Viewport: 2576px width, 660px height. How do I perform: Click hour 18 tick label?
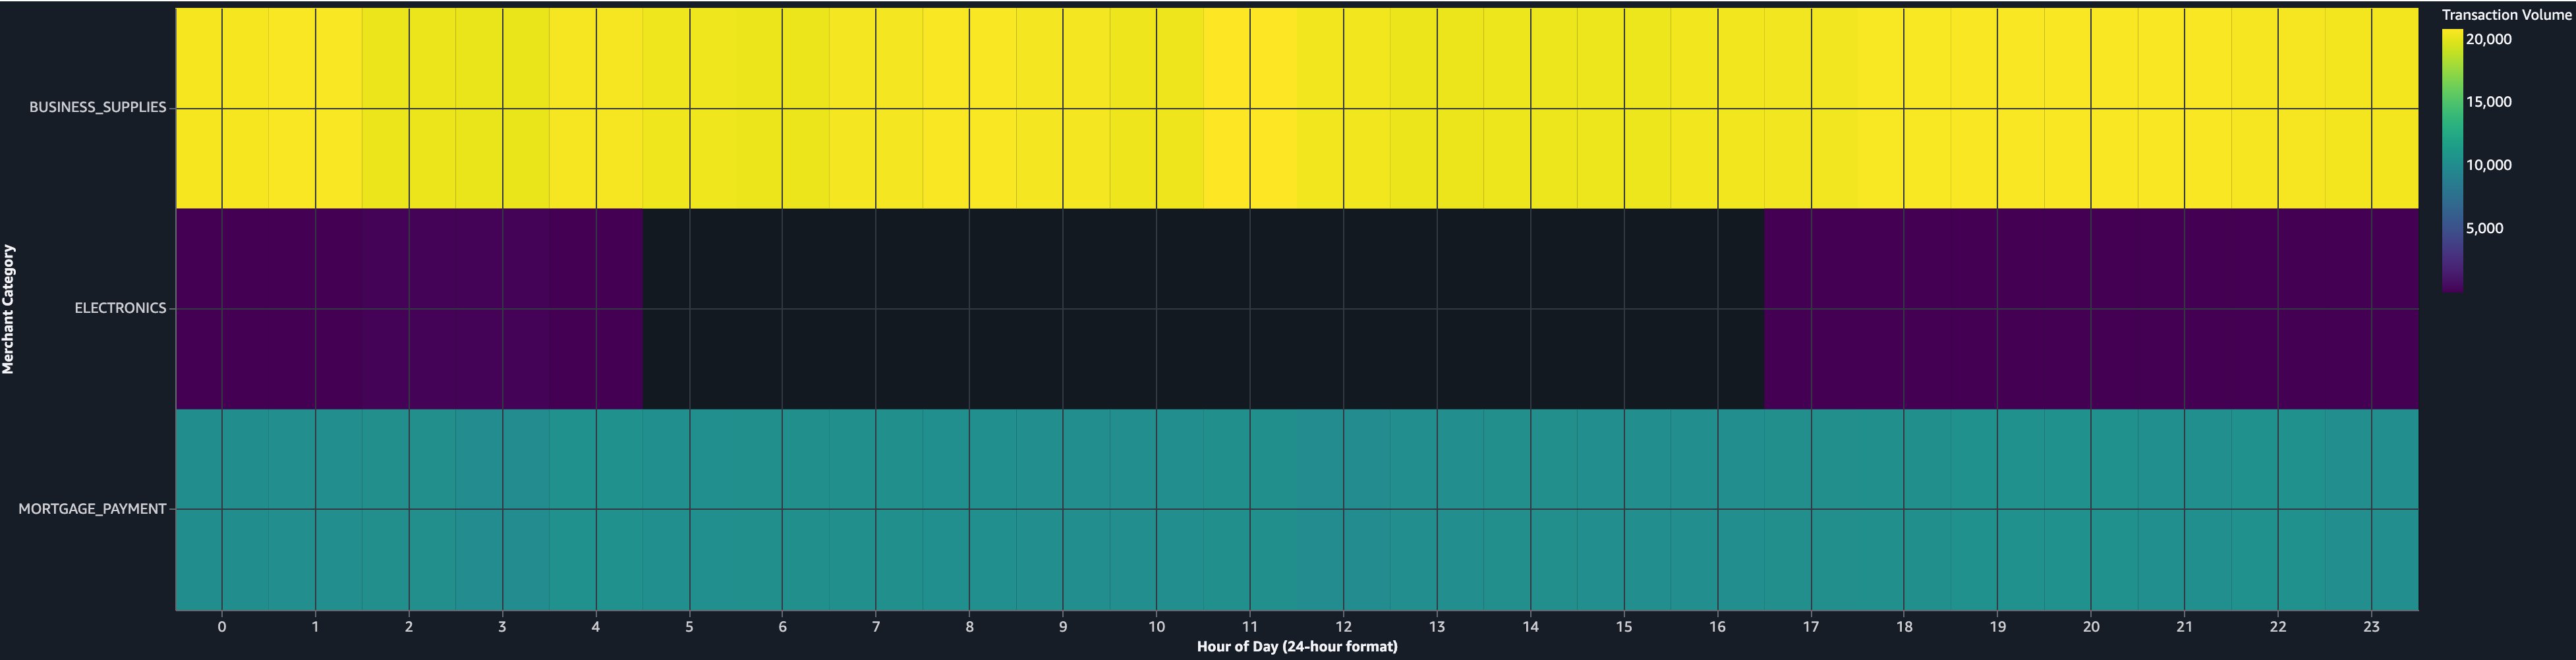(1904, 627)
